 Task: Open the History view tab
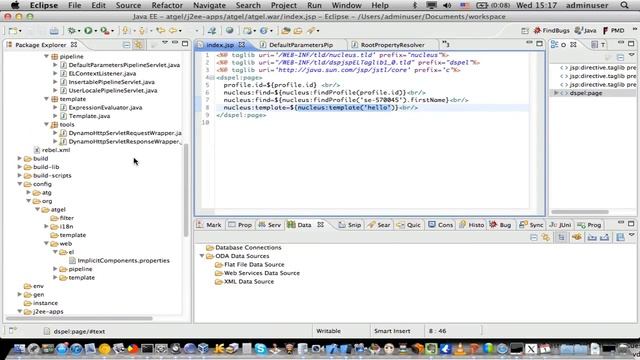point(471,225)
